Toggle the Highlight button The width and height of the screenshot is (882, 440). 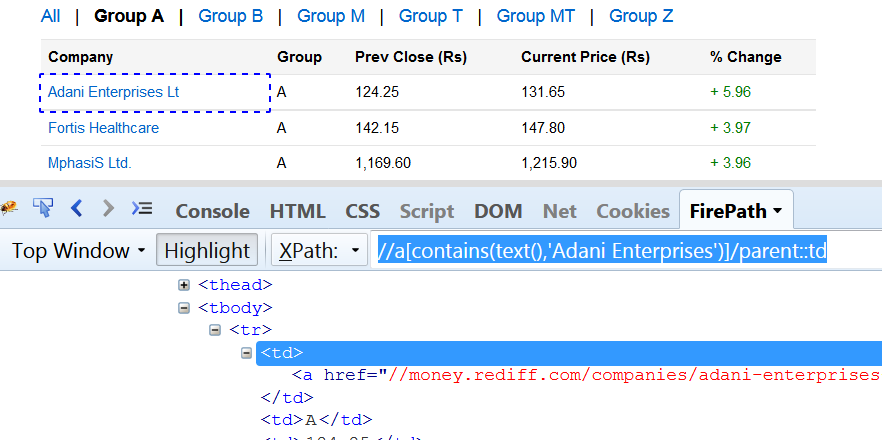(207, 250)
